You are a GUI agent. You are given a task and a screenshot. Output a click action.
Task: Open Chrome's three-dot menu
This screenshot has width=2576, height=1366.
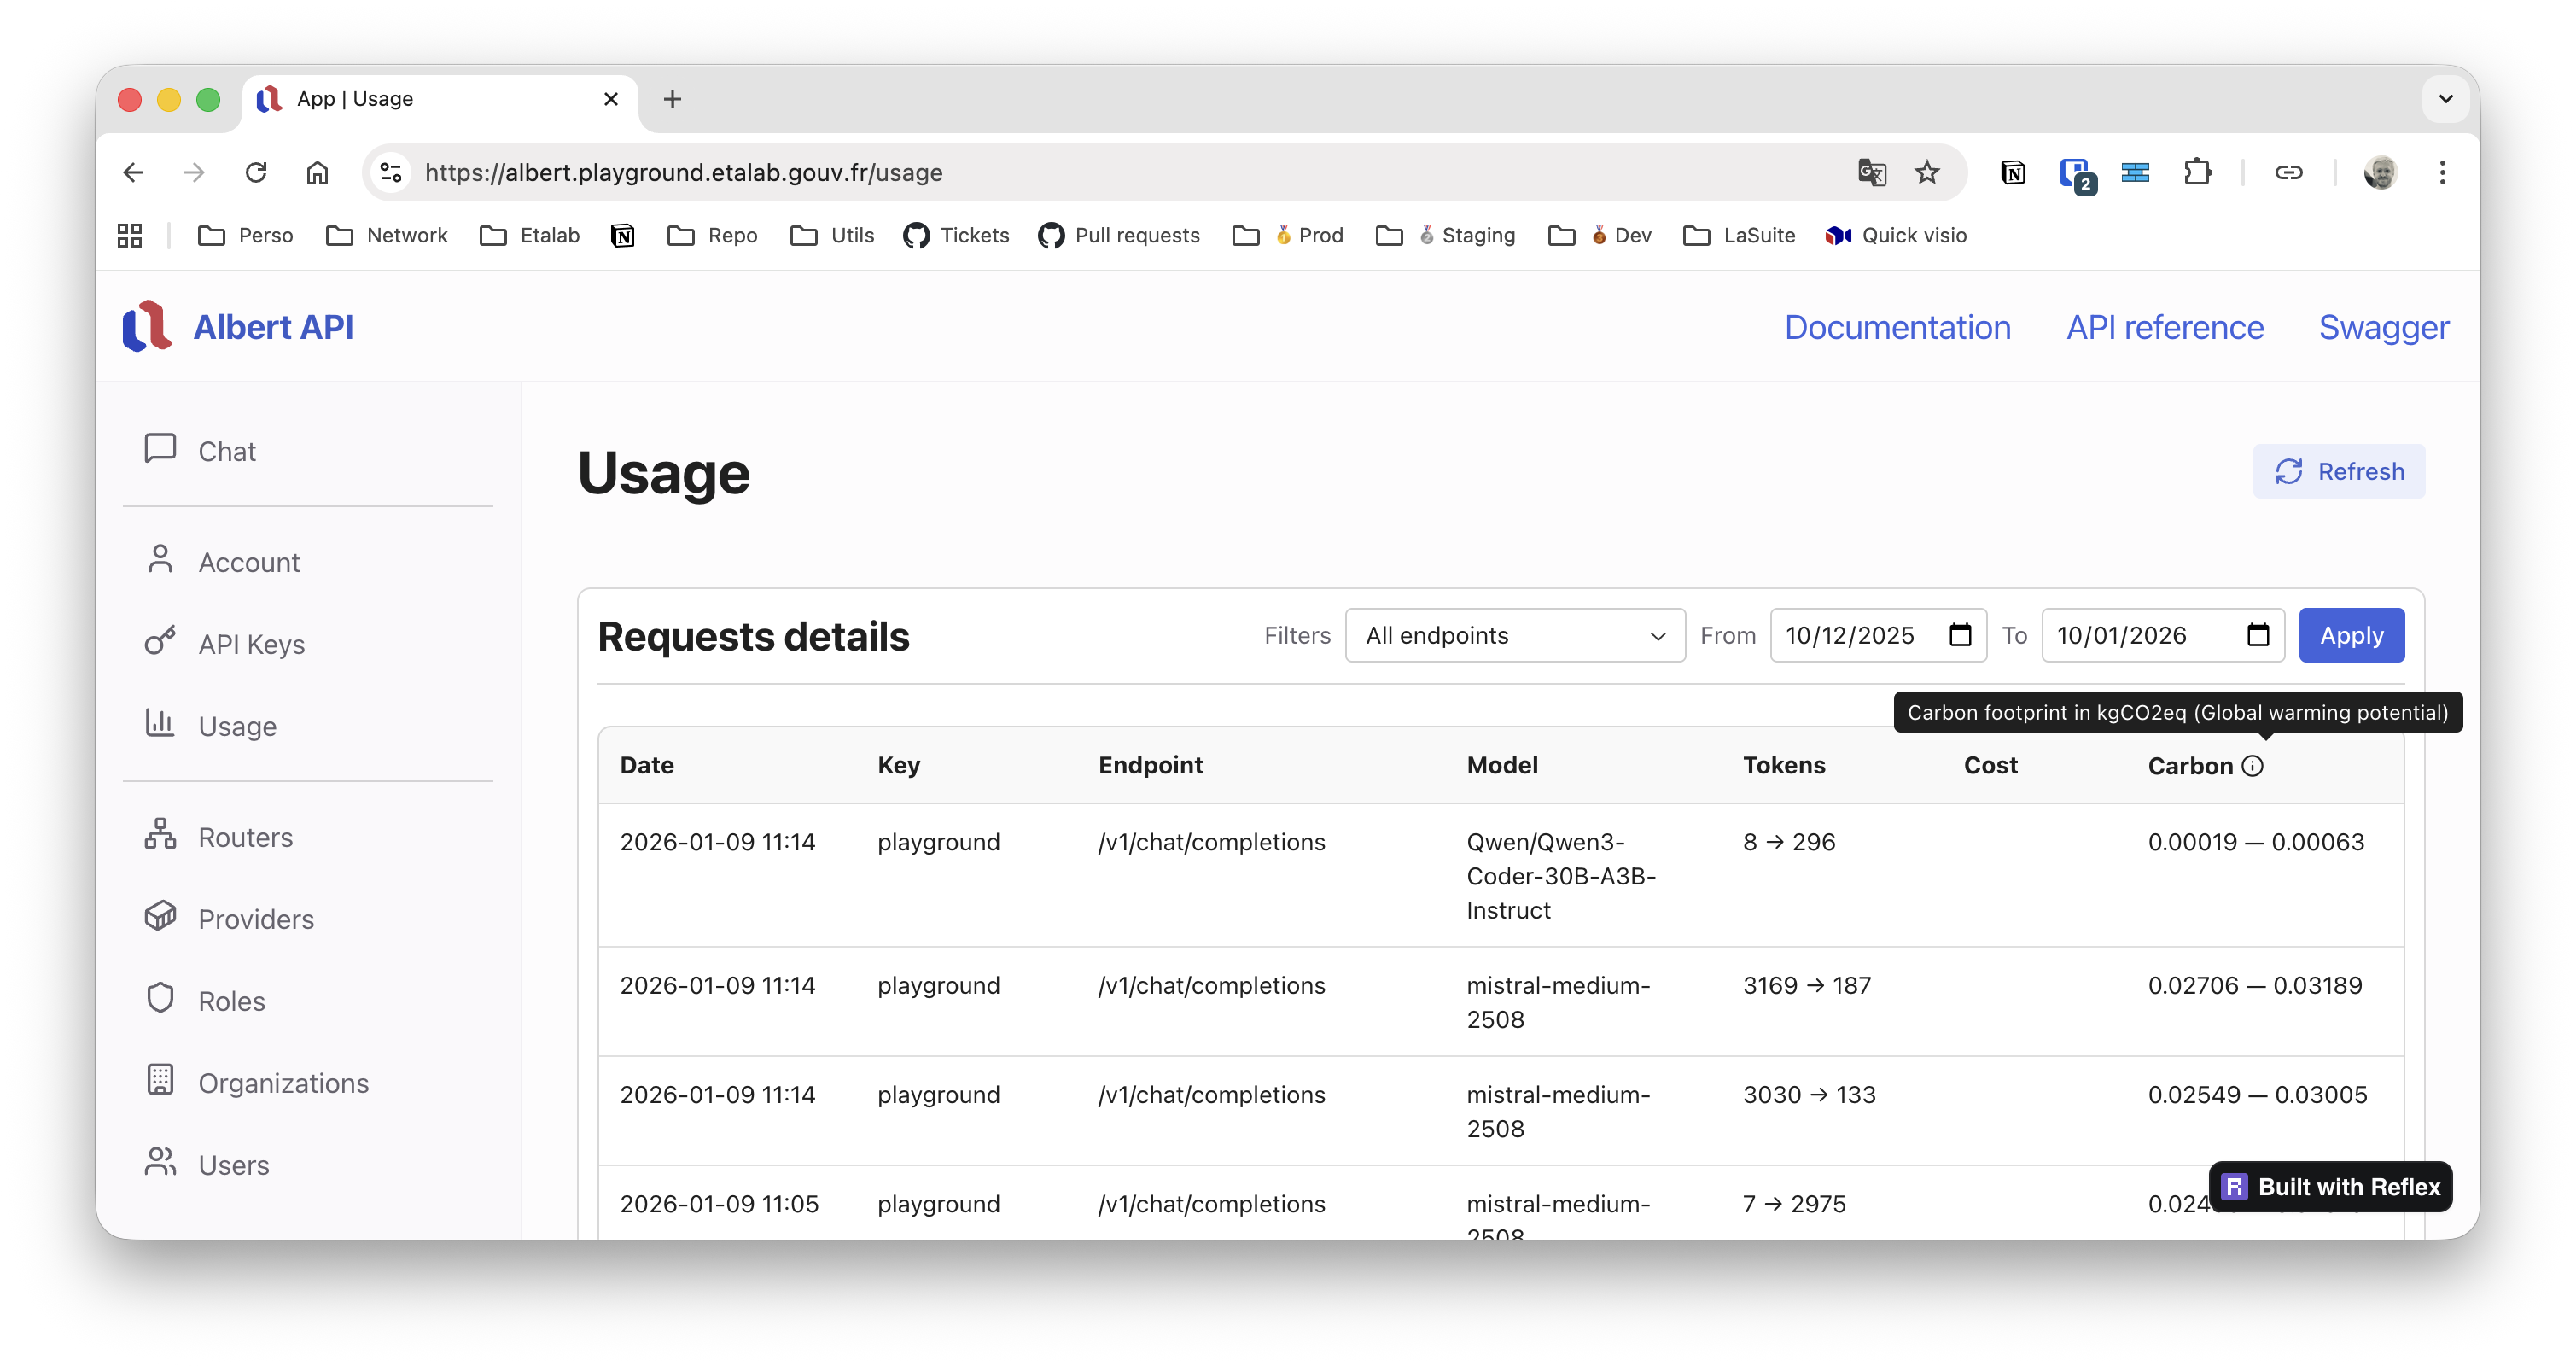(2443, 172)
